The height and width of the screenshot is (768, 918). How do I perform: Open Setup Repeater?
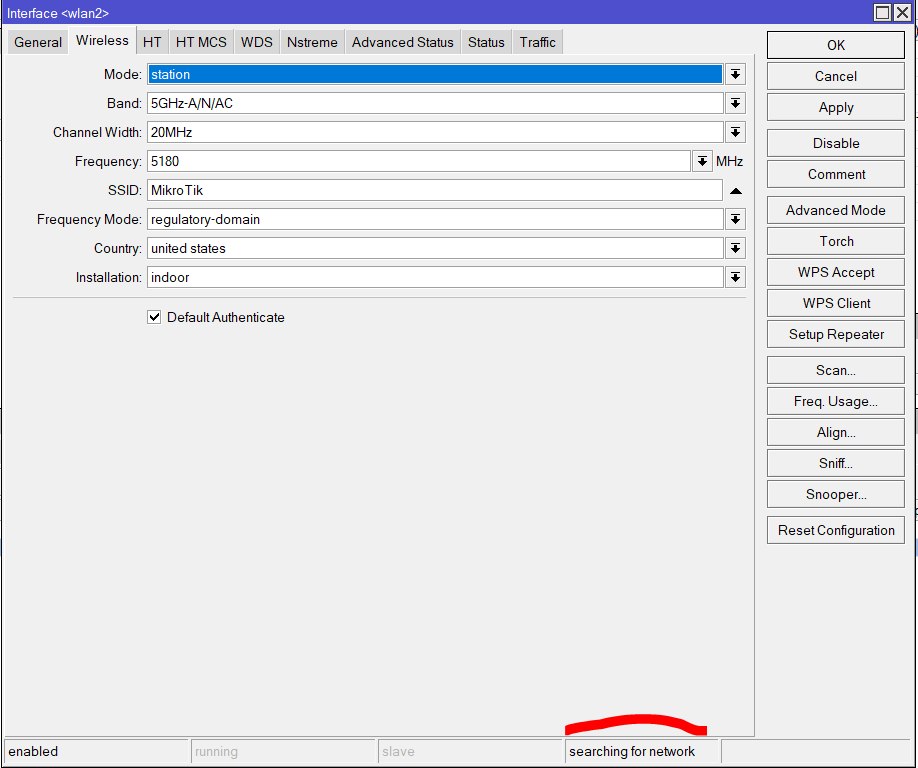point(835,334)
